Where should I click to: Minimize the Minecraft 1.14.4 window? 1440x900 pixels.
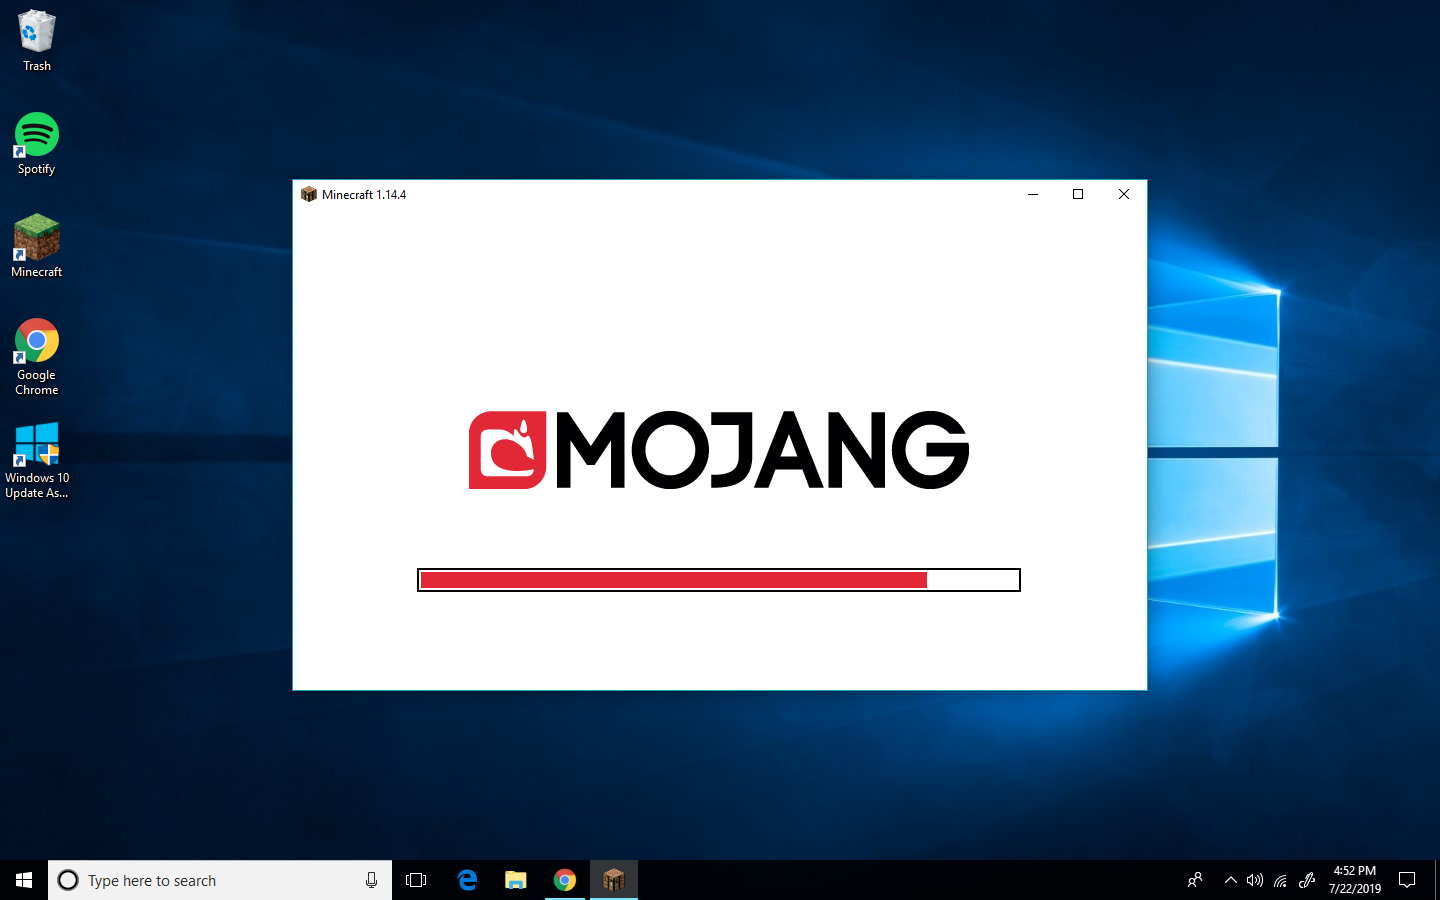1033,194
